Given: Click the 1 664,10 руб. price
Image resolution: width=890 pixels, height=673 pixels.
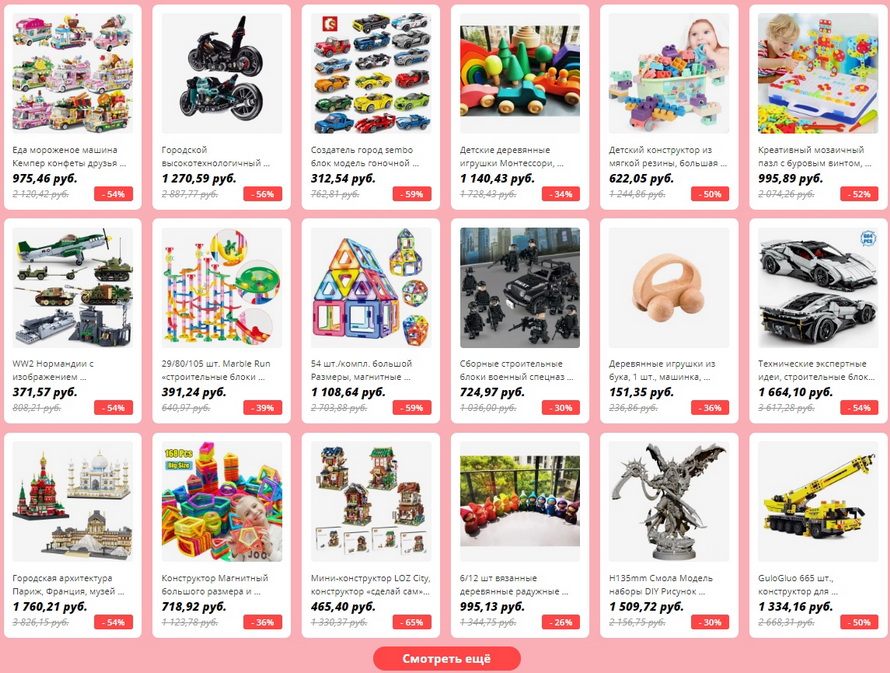Looking at the screenshot, I should 795,392.
